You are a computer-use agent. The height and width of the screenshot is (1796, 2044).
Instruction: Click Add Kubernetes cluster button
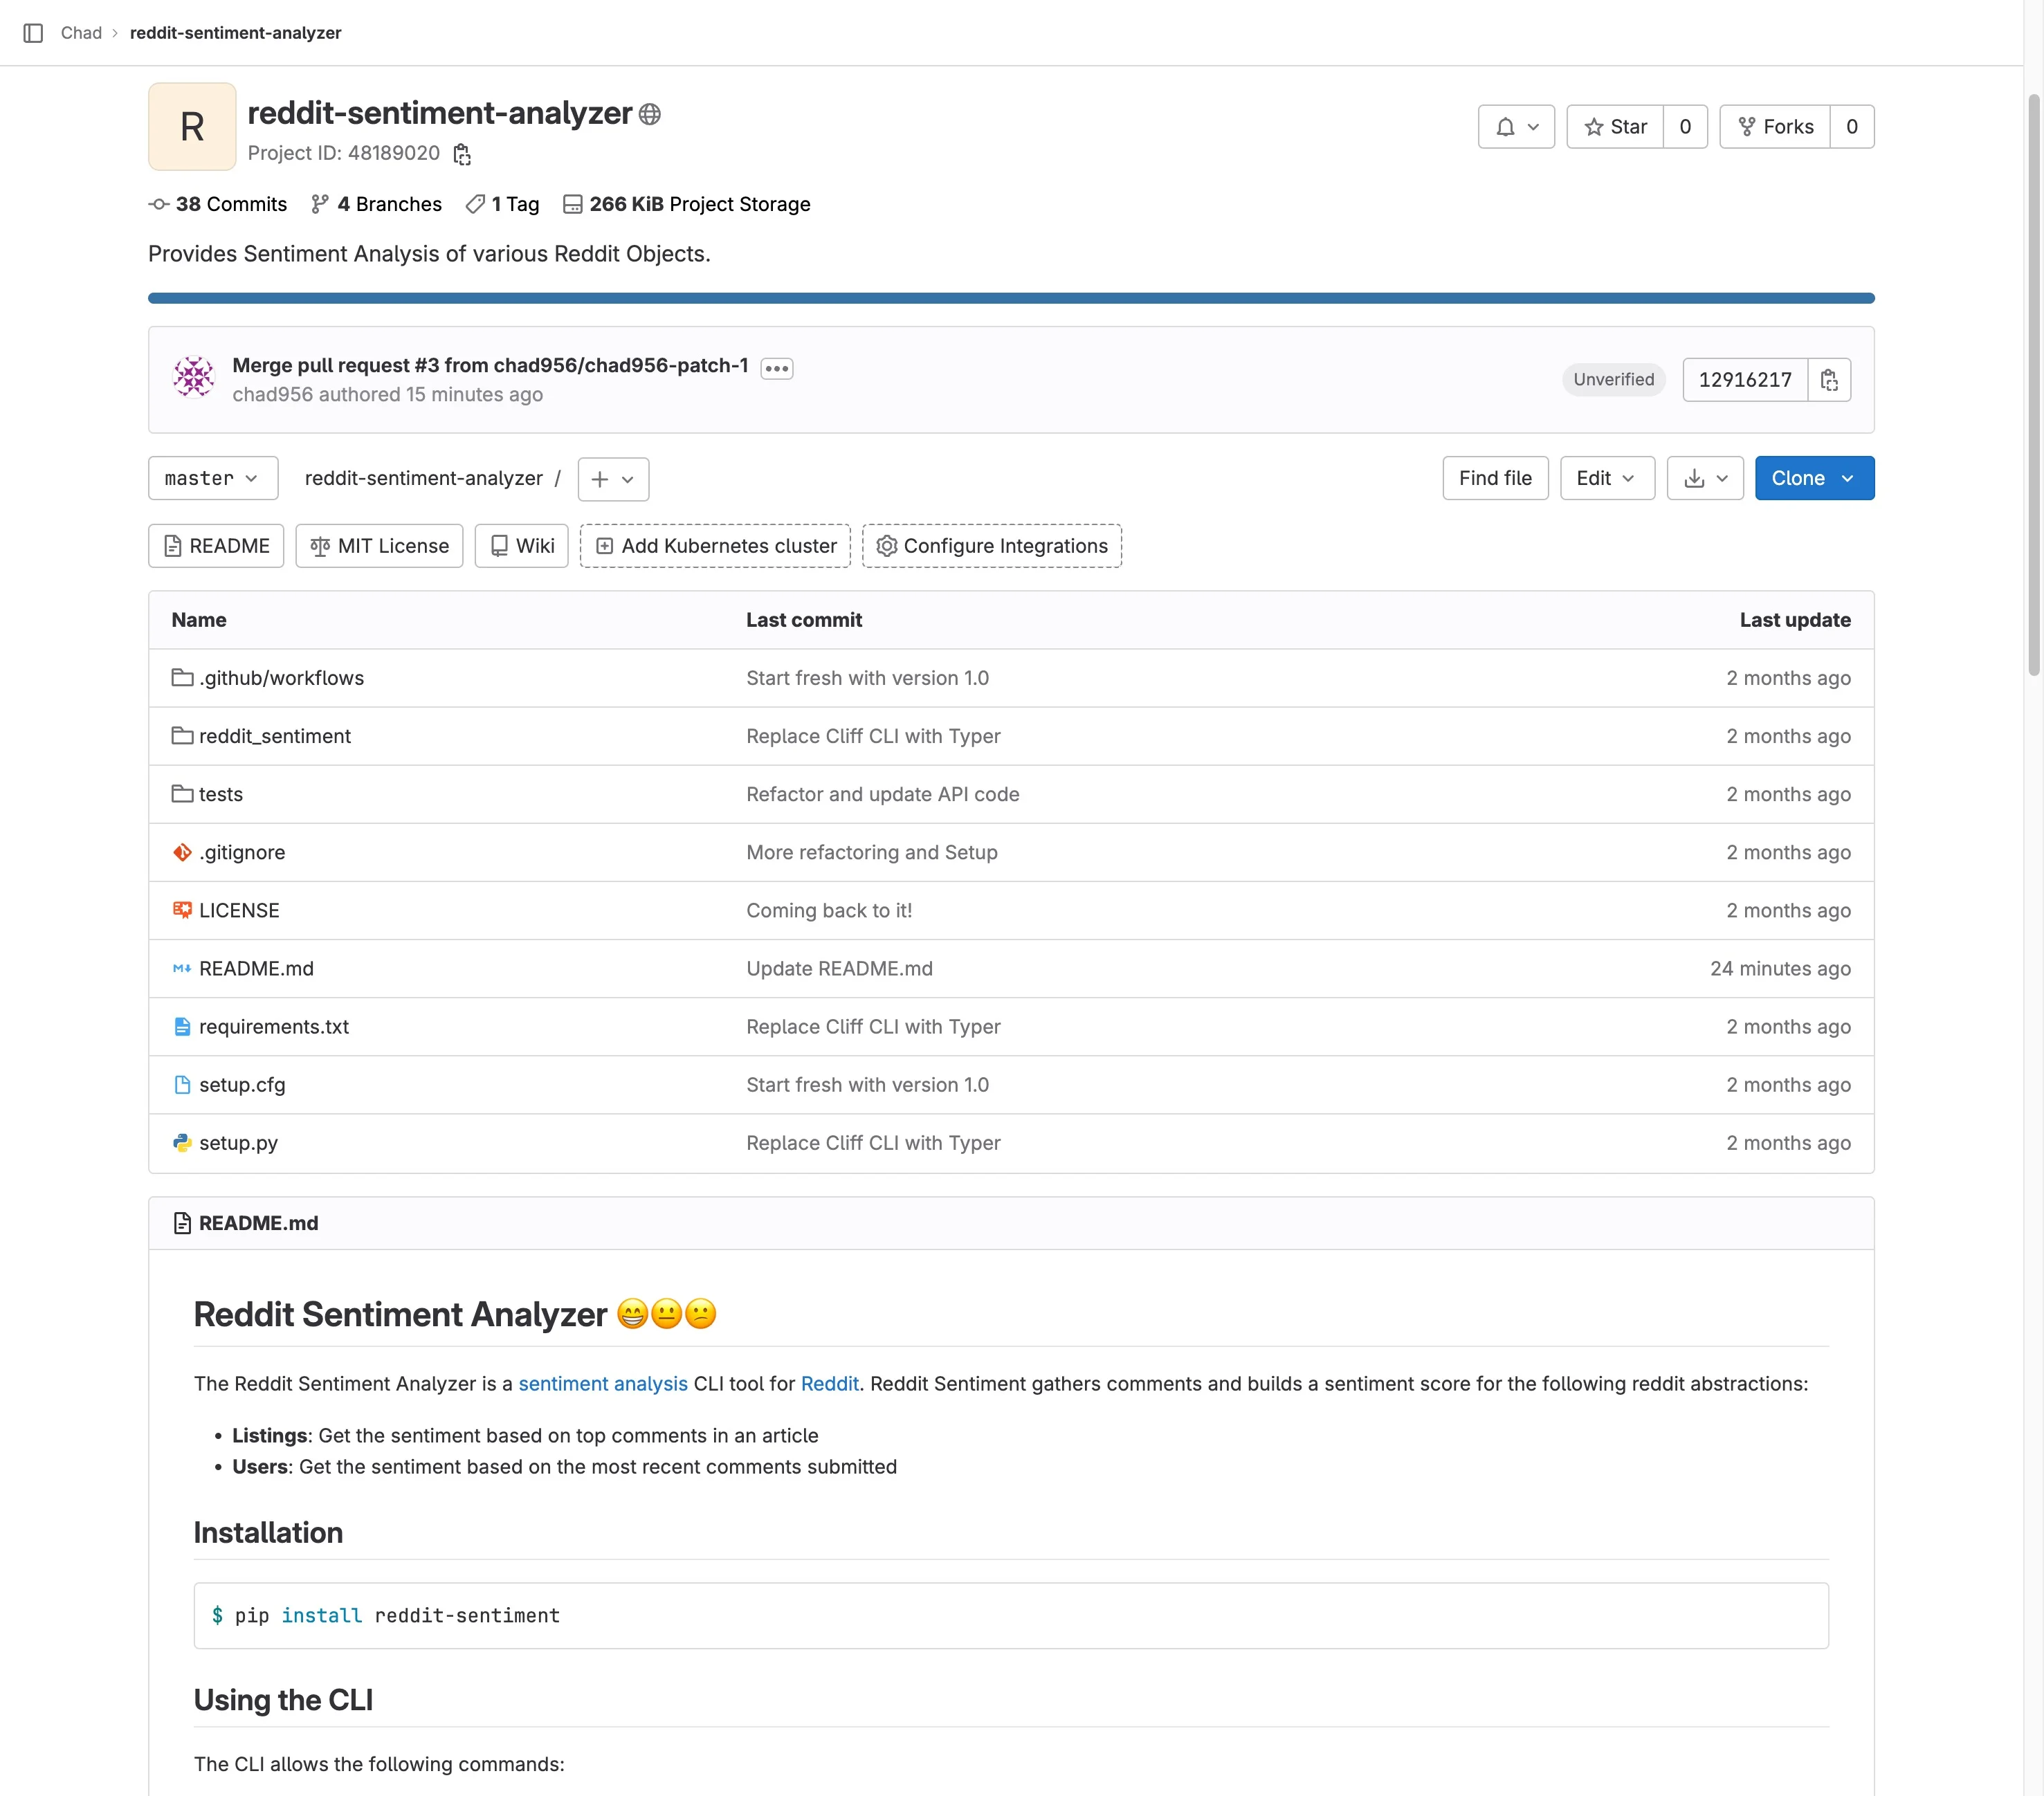(715, 546)
